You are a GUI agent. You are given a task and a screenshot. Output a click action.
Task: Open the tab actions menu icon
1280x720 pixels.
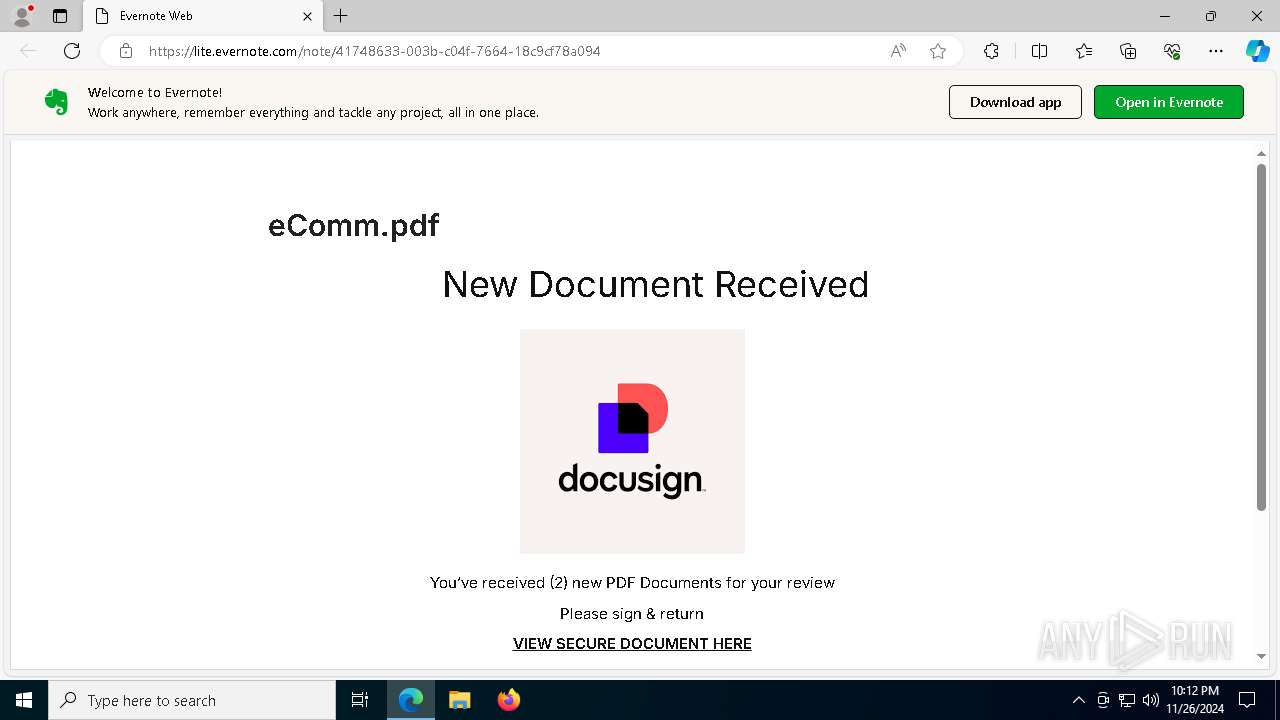60,16
